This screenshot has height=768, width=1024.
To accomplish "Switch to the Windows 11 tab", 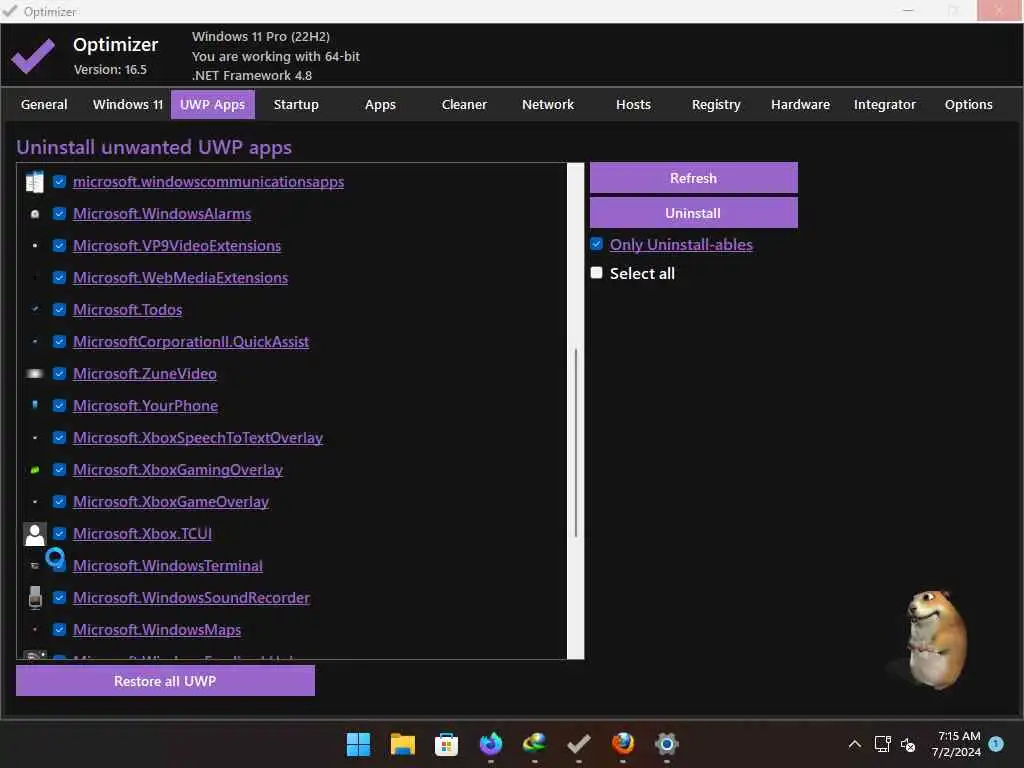I will [128, 104].
